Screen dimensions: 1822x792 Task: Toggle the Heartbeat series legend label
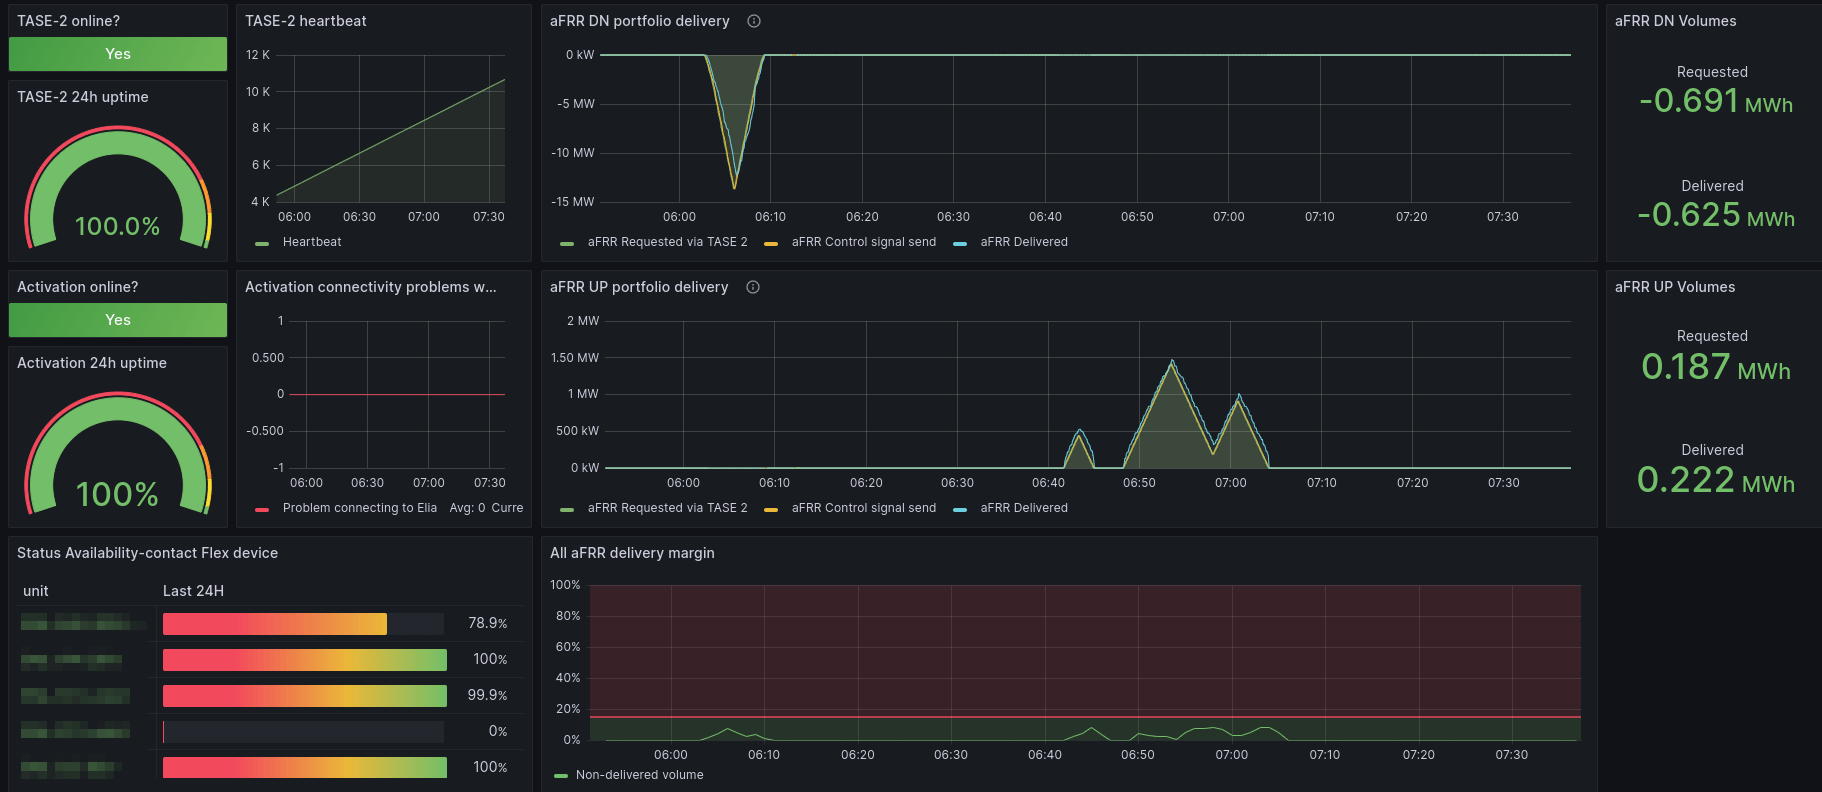click(312, 242)
